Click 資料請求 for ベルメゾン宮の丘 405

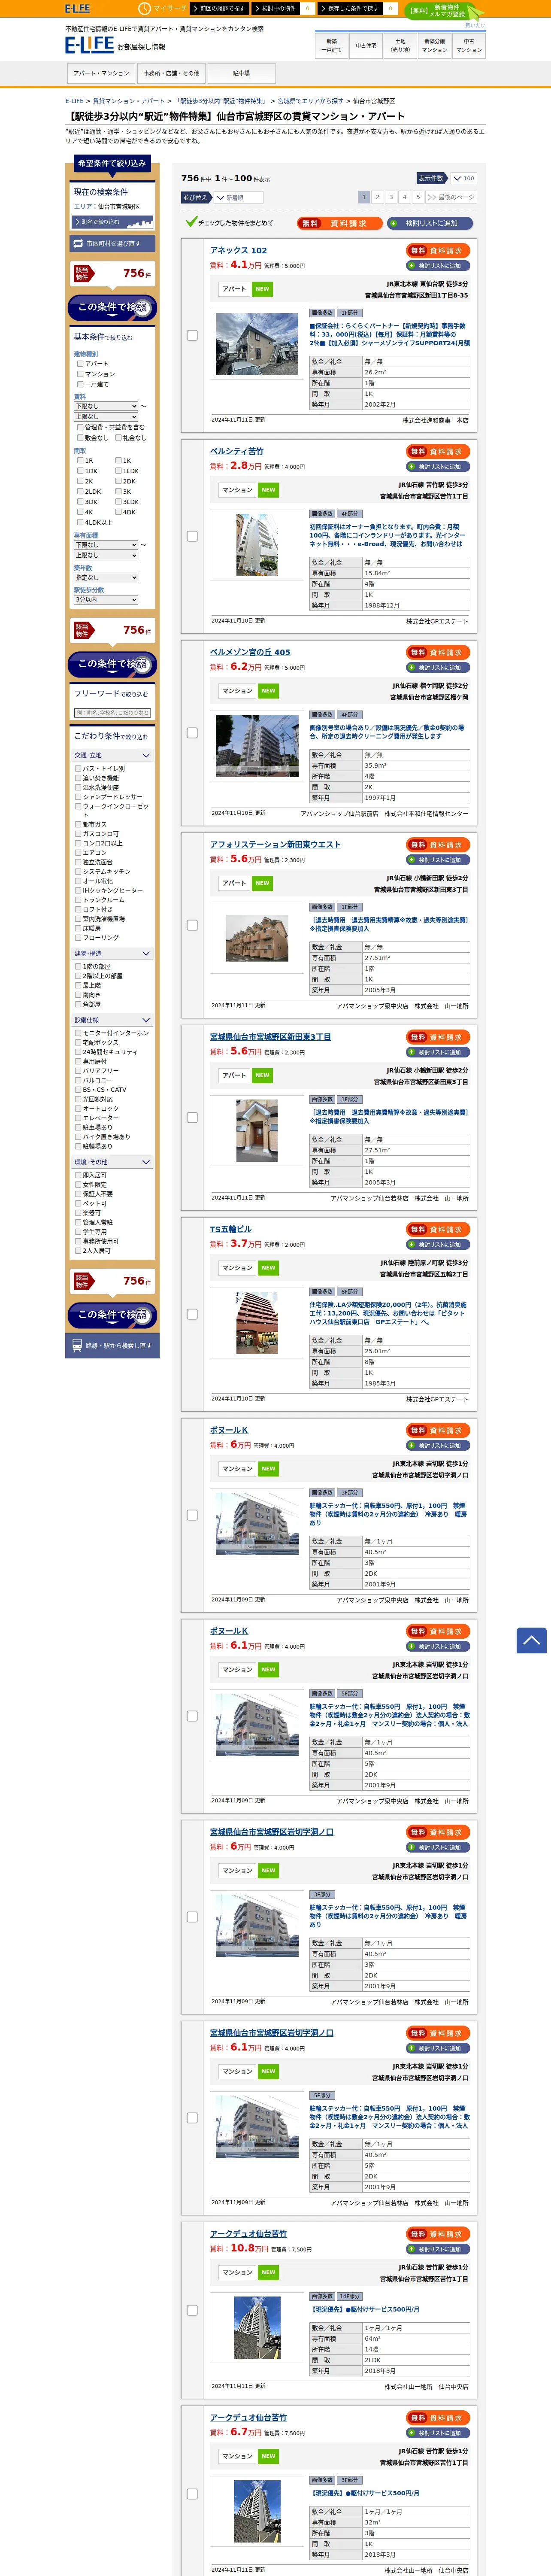coord(438,653)
